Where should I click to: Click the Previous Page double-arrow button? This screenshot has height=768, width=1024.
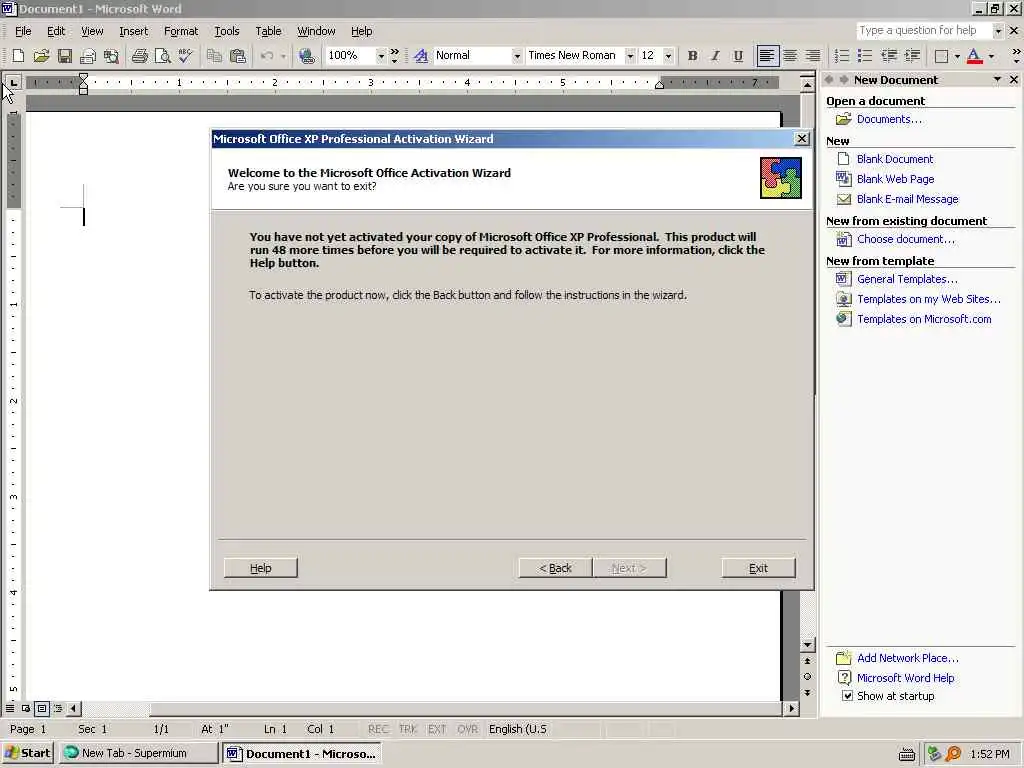point(808,661)
